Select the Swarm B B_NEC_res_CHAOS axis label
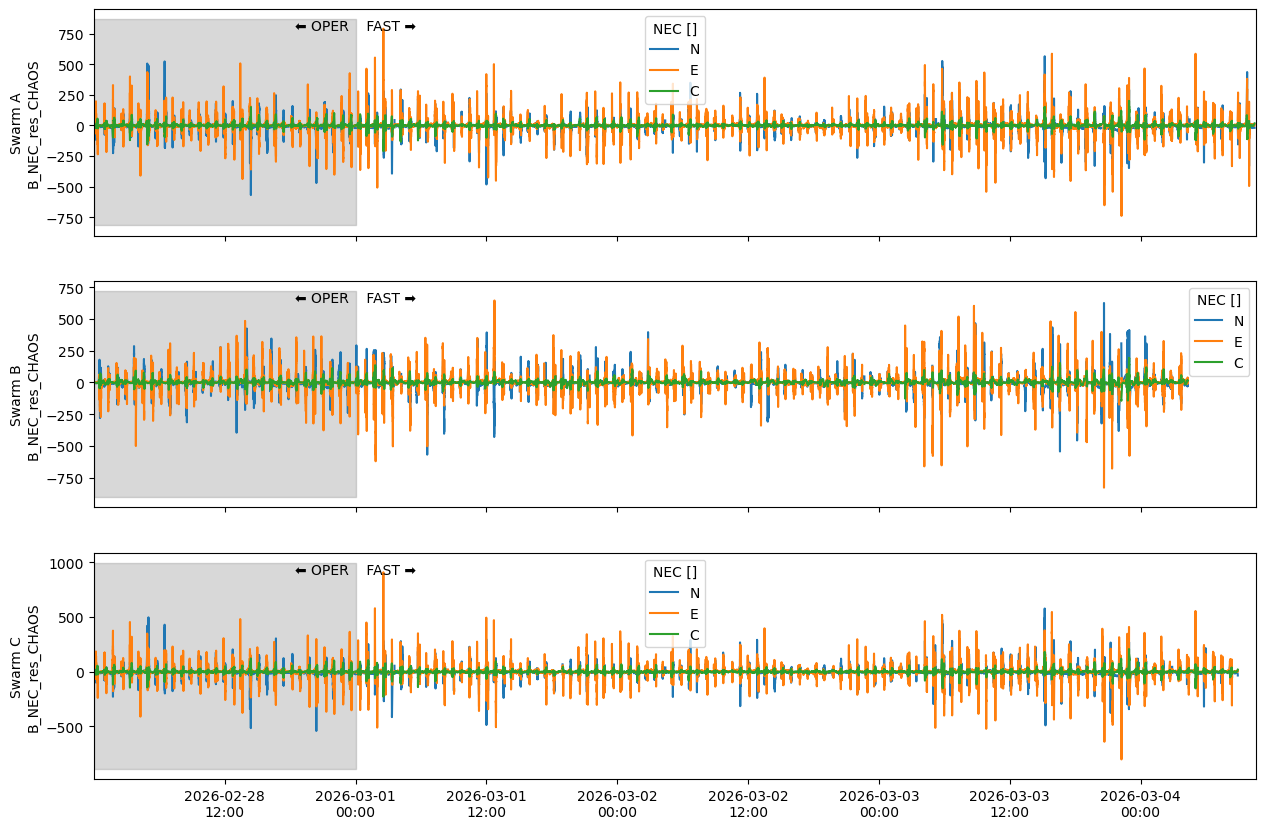The image size is (1266, 829). coord(34,397)
